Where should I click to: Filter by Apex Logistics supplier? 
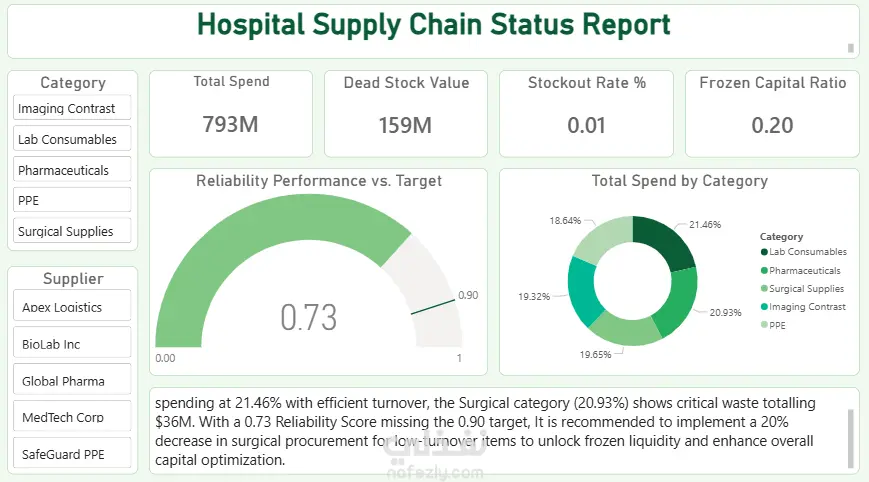[72, 307]
